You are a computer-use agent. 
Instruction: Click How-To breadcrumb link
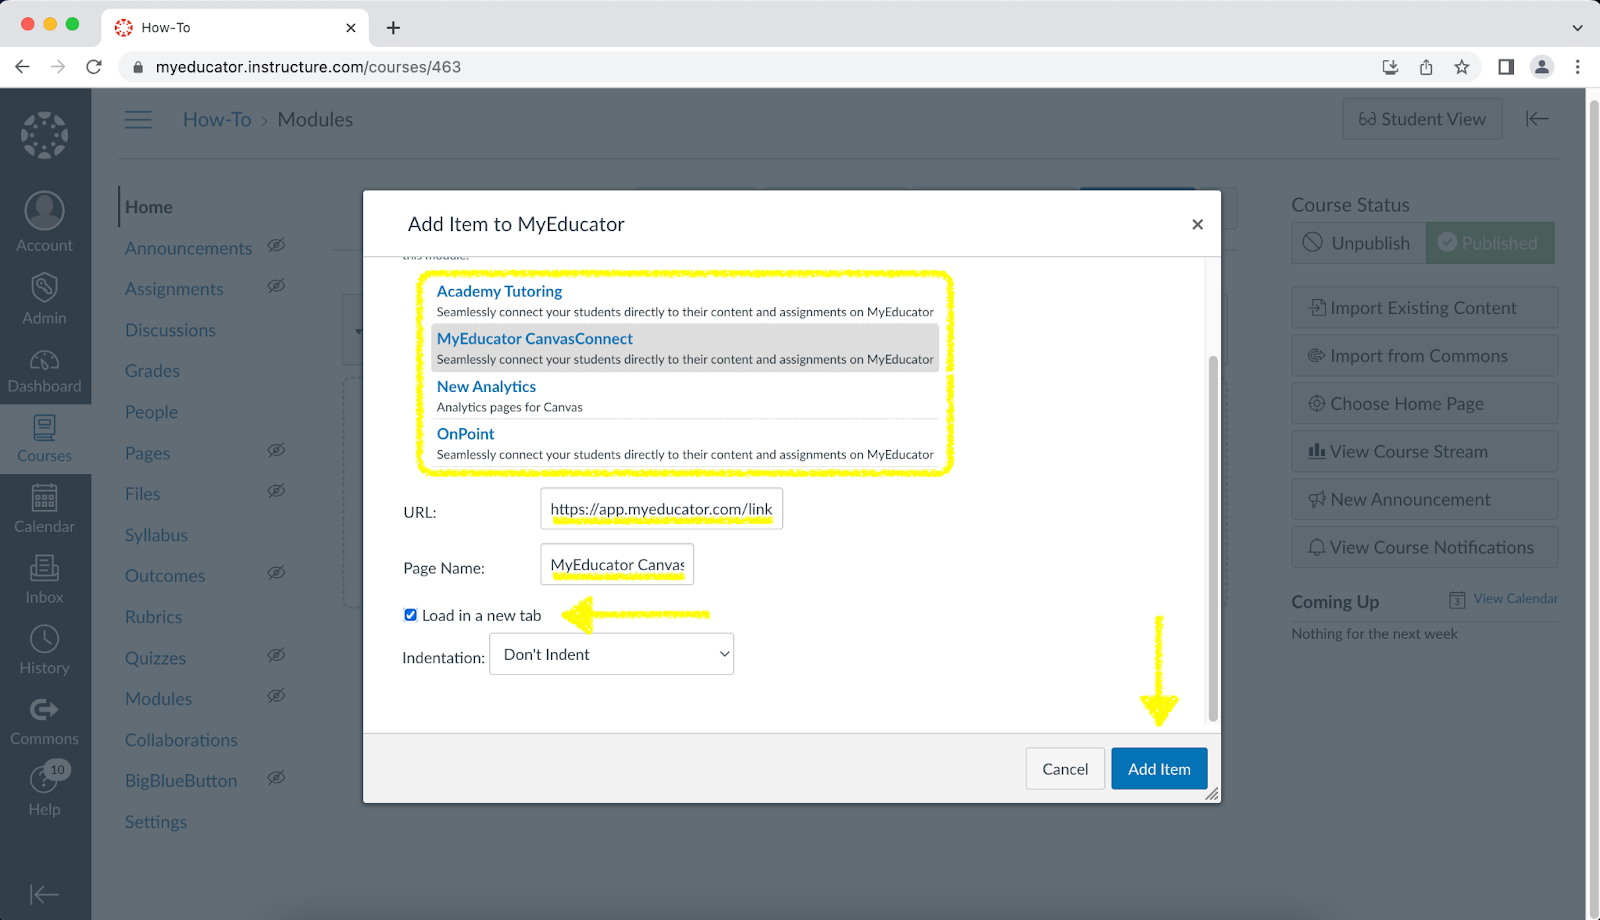coord(217,120)
